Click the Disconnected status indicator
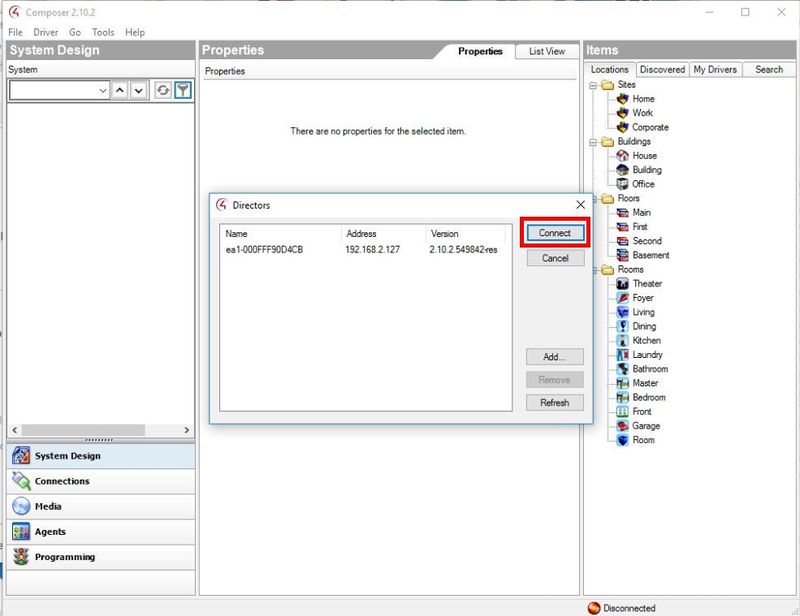Viewport: 800px width, 616px height. click(x=621, y=608)
